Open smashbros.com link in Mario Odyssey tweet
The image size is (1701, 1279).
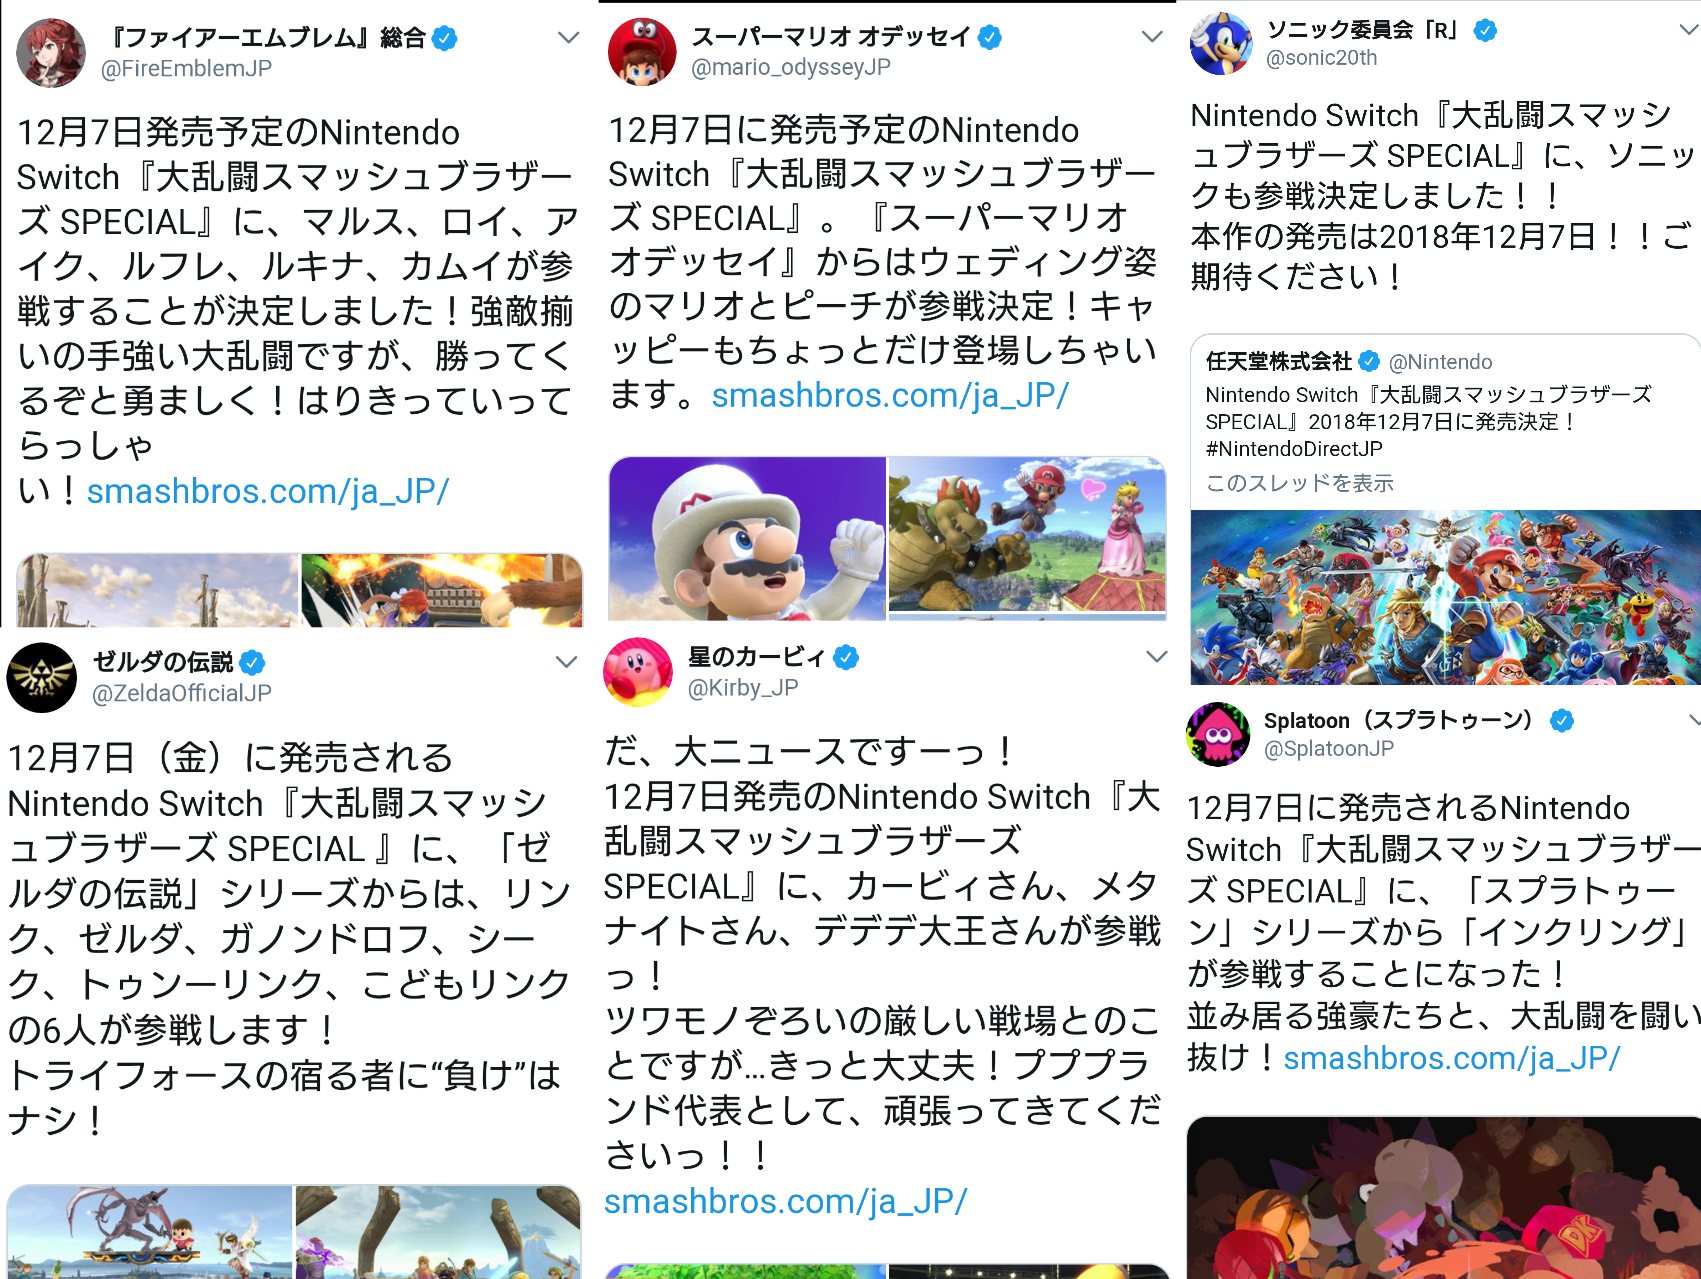click(x=890, y=395)
